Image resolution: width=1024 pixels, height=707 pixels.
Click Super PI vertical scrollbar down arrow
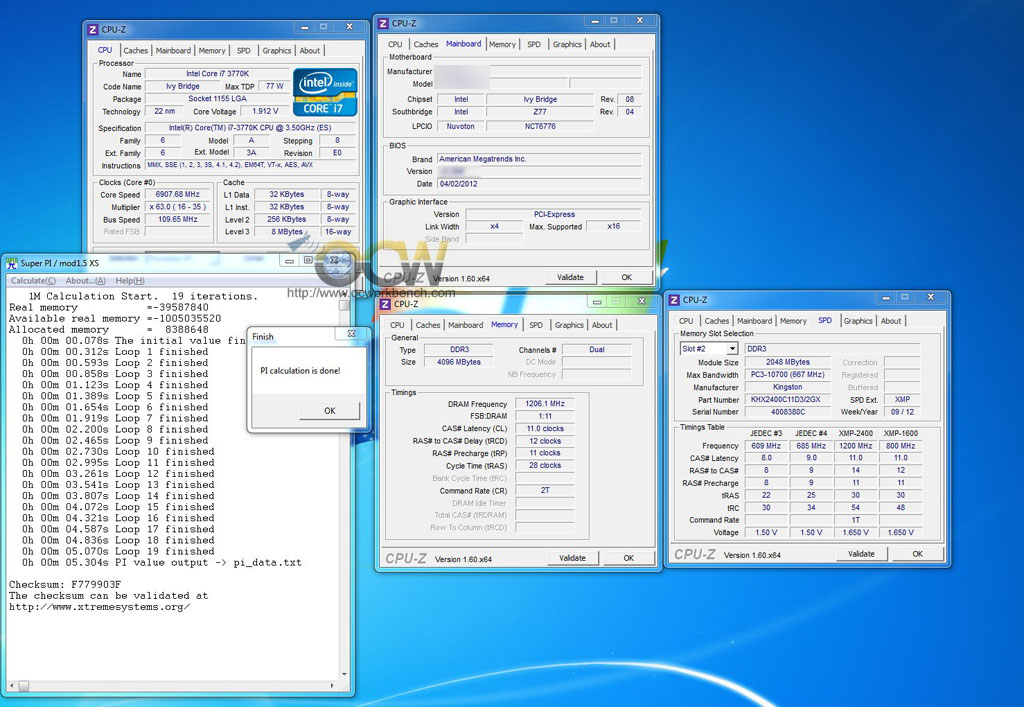coord(344,674)
